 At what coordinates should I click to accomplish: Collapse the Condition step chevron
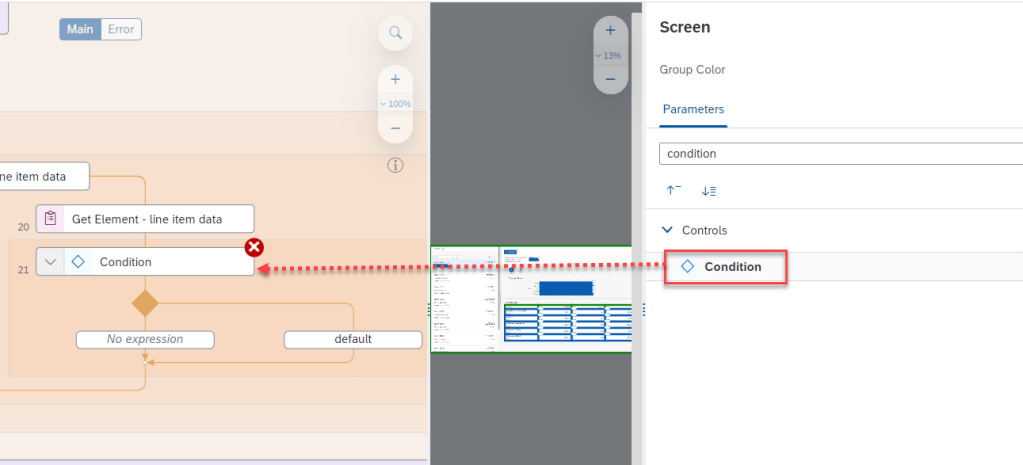coord(51,262)
